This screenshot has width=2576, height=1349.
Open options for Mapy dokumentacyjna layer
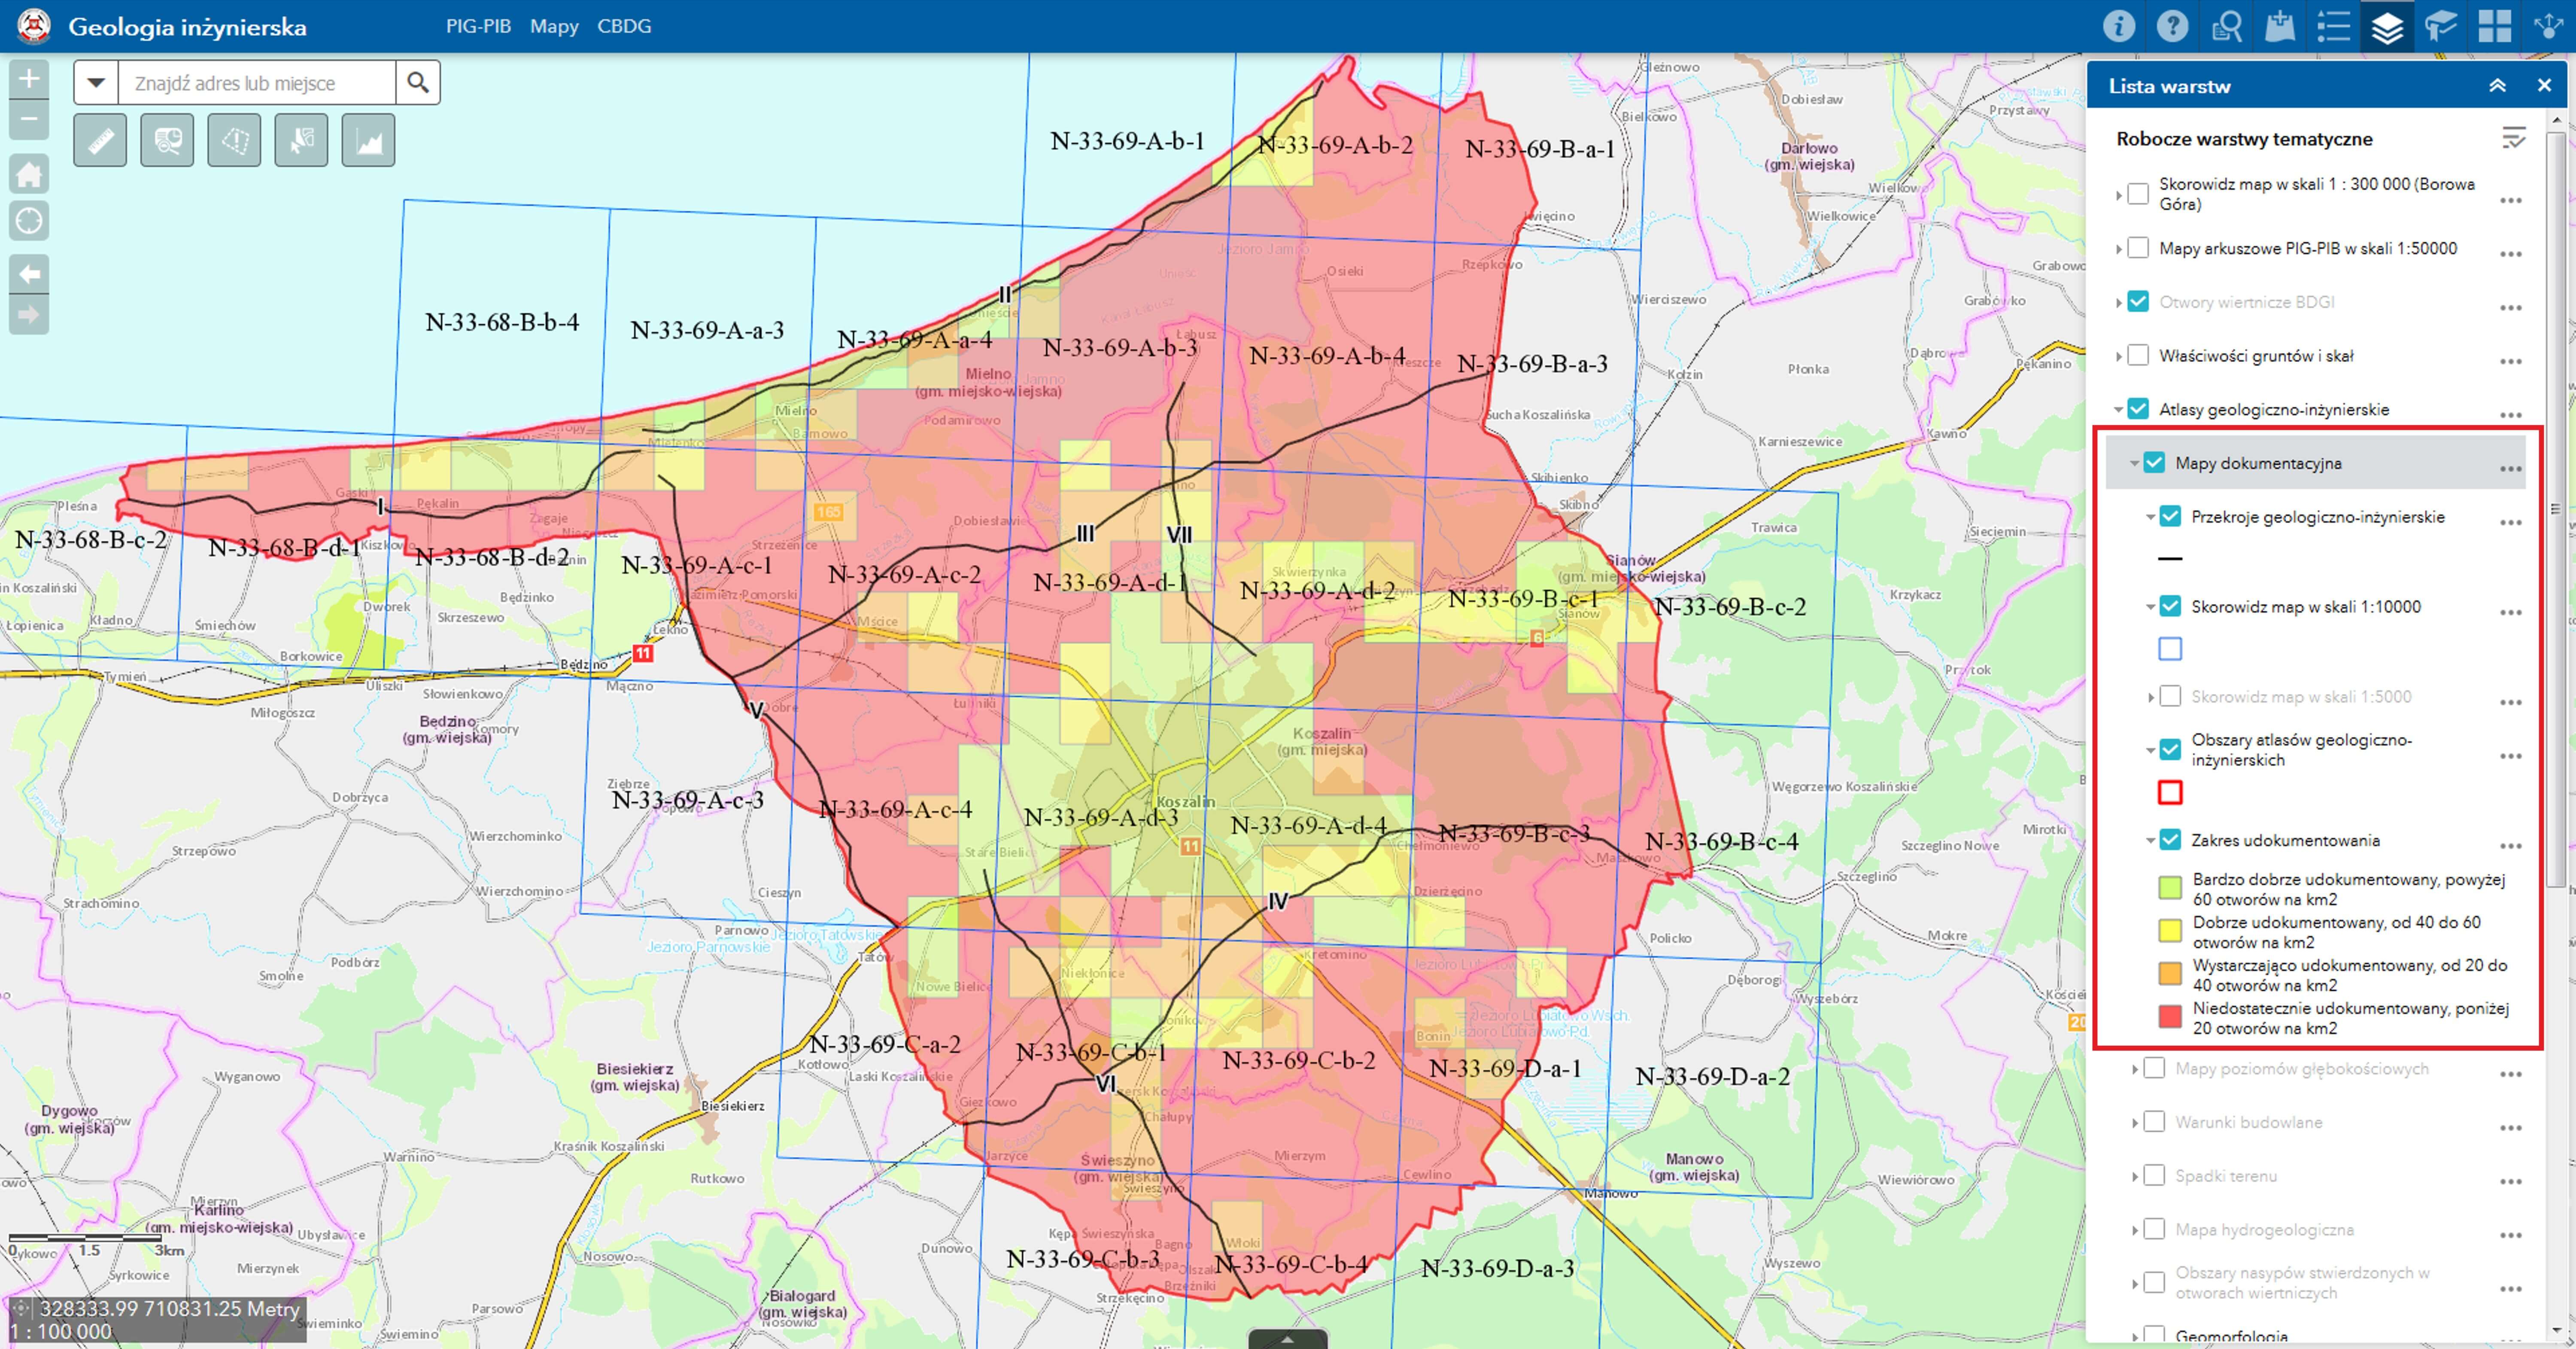tap(2511, 468)
